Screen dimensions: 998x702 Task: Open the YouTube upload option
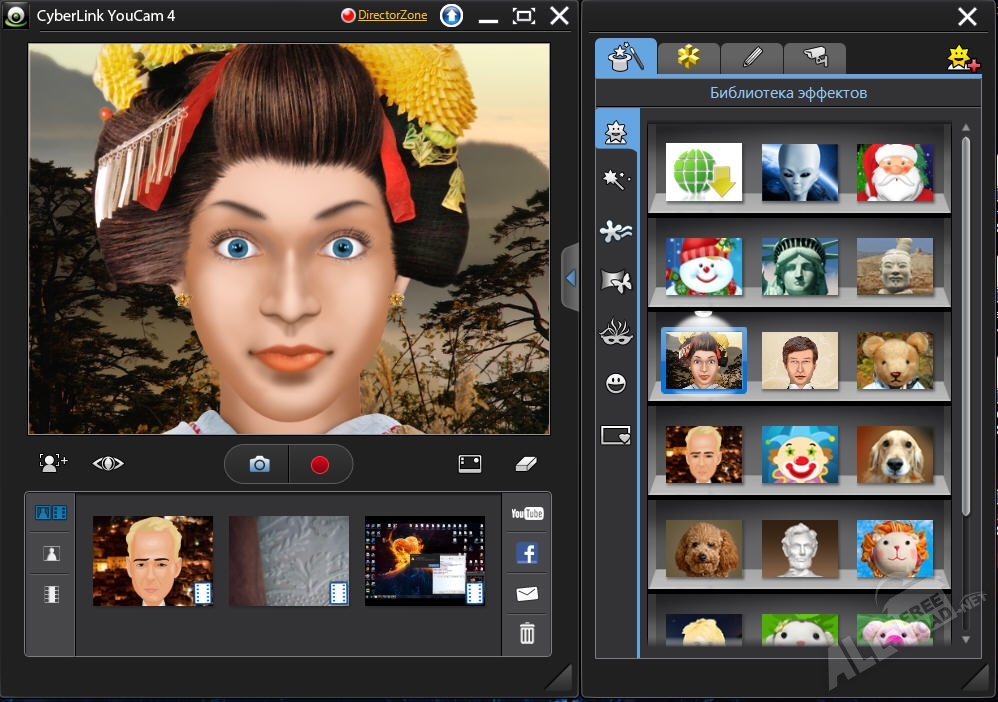(527, 514)
